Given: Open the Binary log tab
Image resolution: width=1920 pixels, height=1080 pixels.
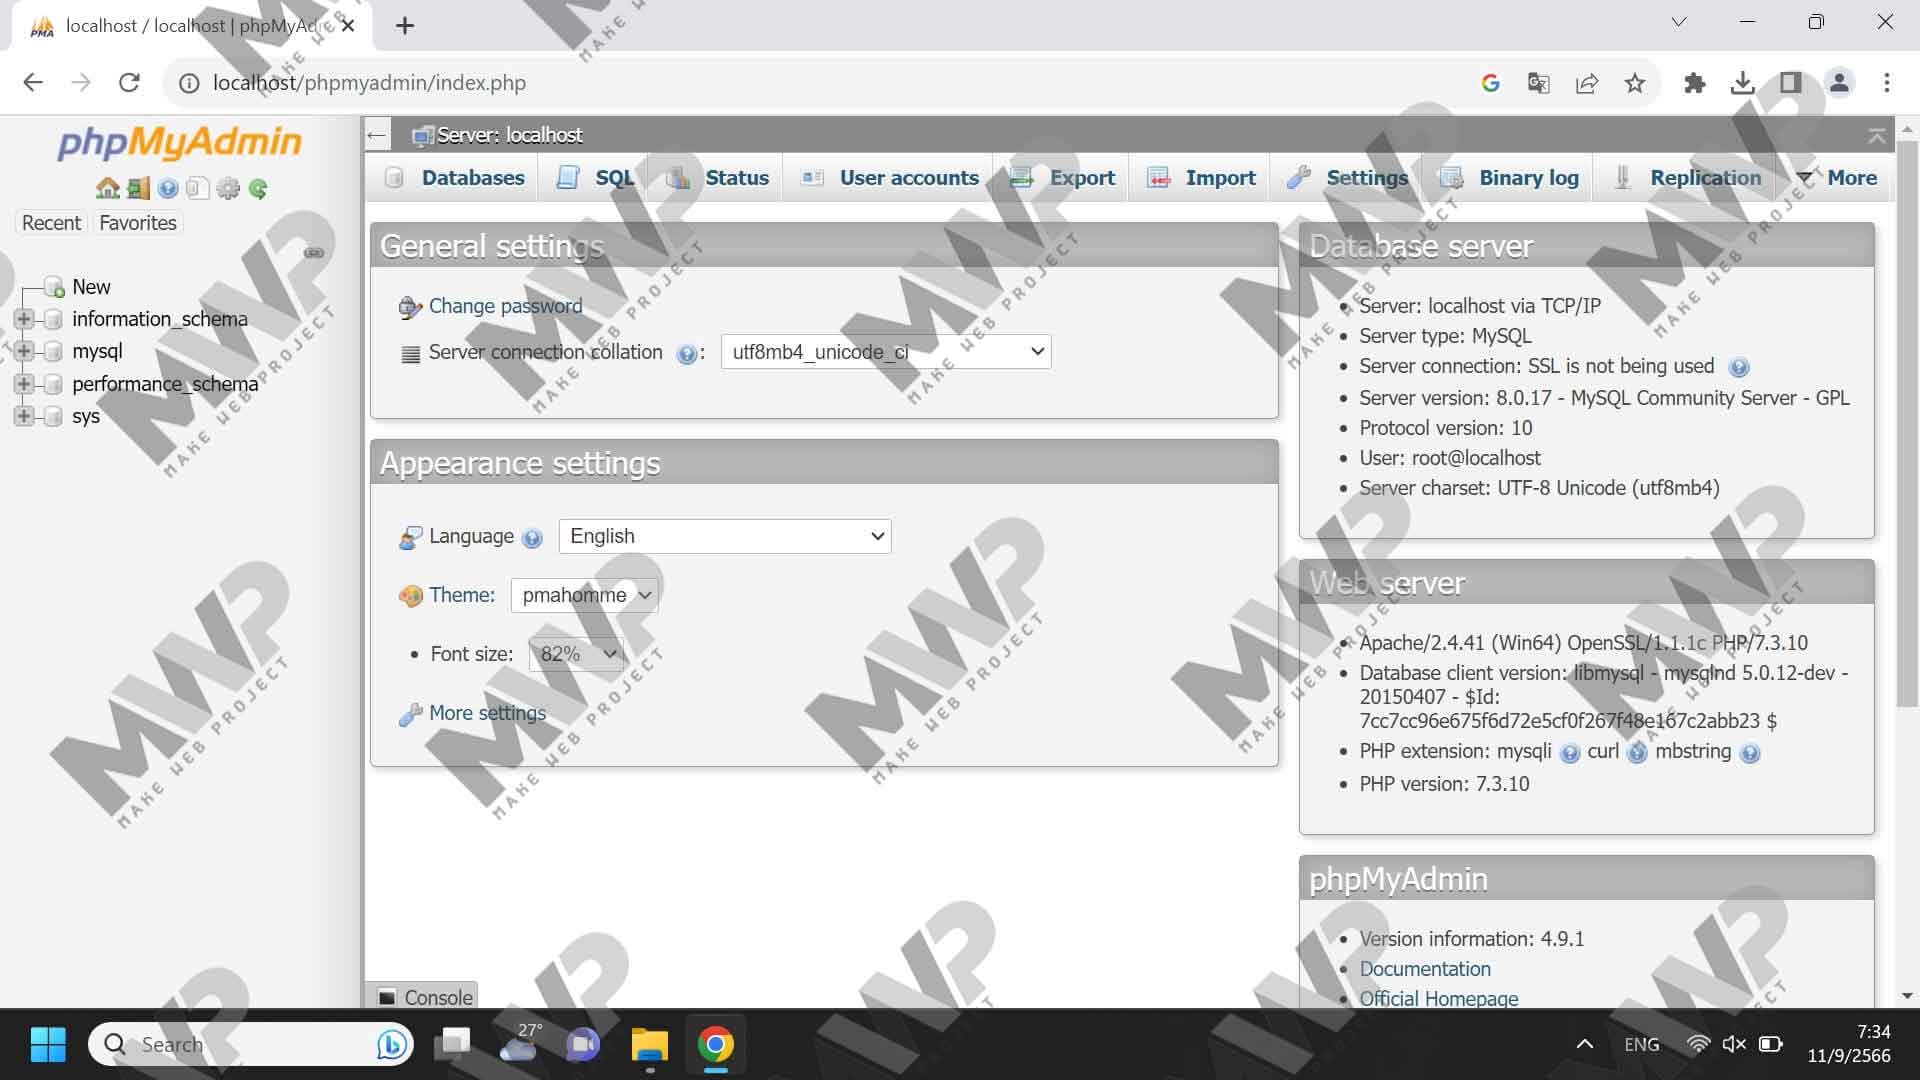Looking at the screenshot, I should pos(1509,178).
